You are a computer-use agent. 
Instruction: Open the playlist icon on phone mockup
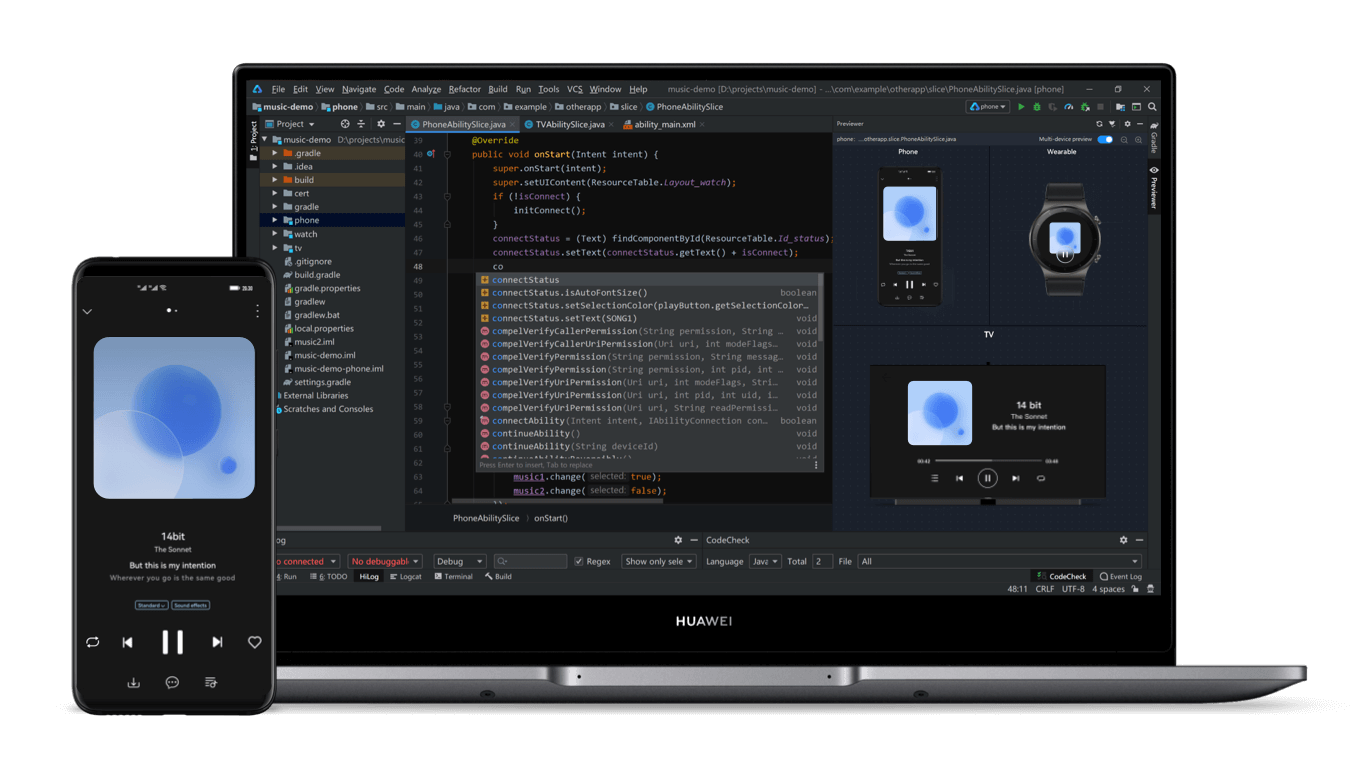click(x=210, y=682)
